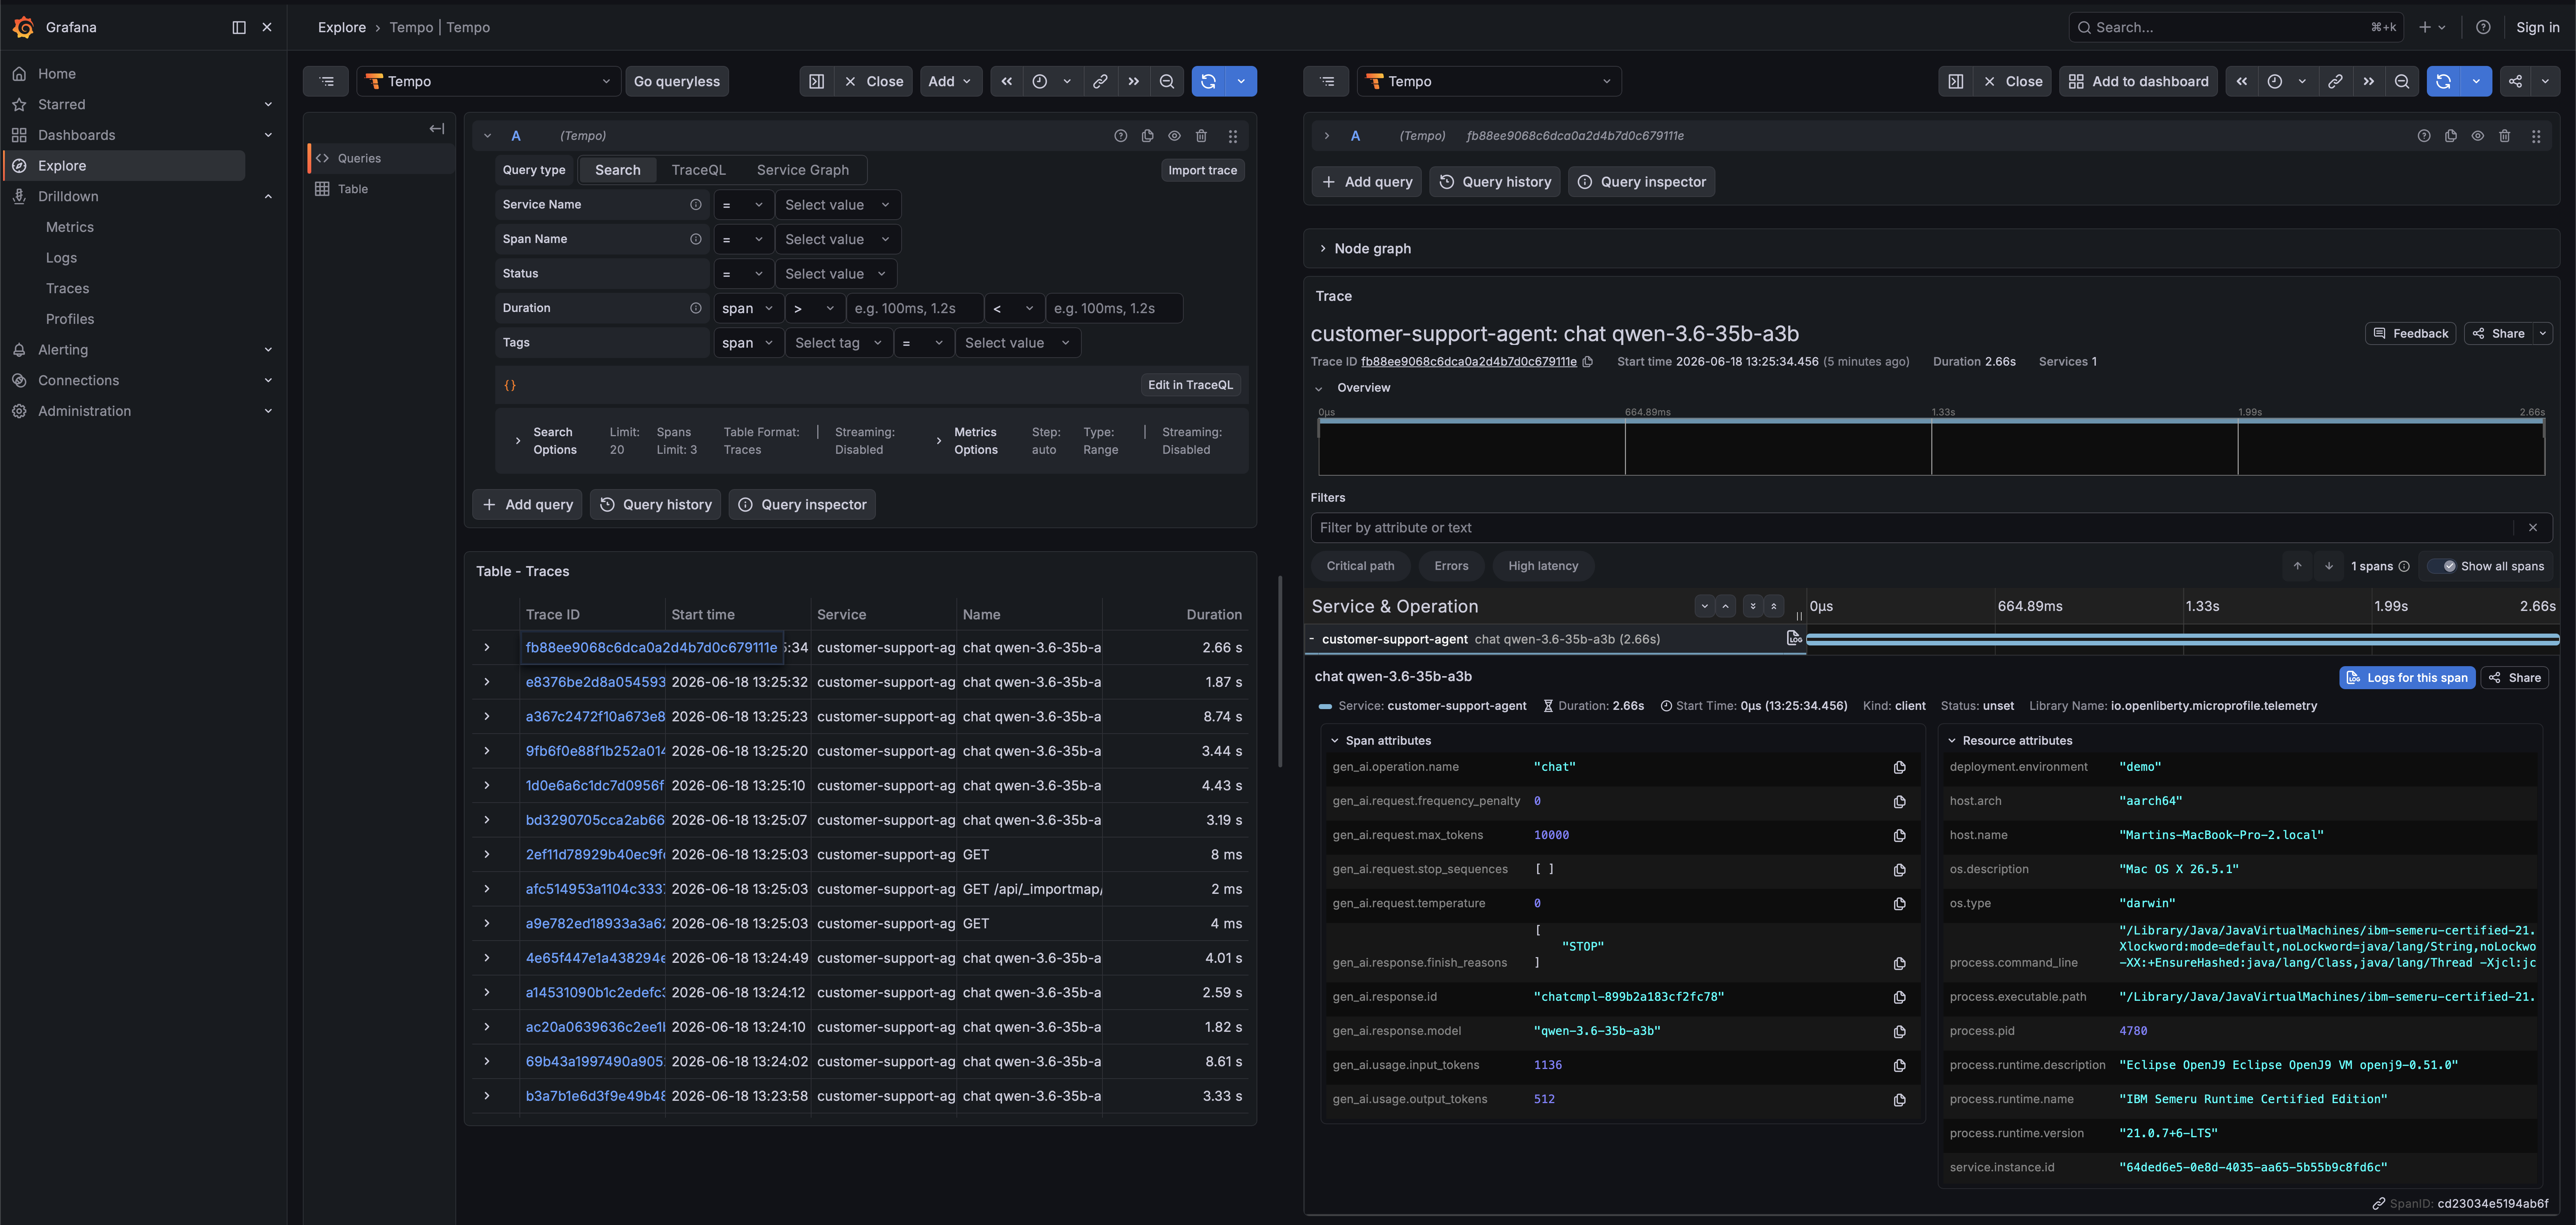Hide query A response using the eye icon
Viewport: 2576px width, 1225px height.
click(1174, 136)
